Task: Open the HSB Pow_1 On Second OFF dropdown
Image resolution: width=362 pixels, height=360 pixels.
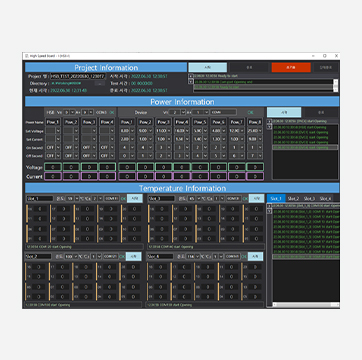Action: 58,147
